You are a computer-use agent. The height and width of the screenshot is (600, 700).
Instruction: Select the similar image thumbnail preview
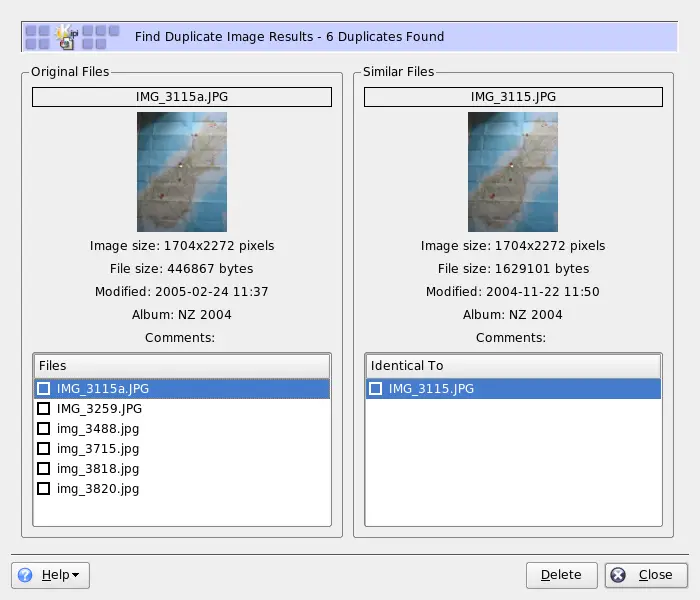(x=513, y=172)
